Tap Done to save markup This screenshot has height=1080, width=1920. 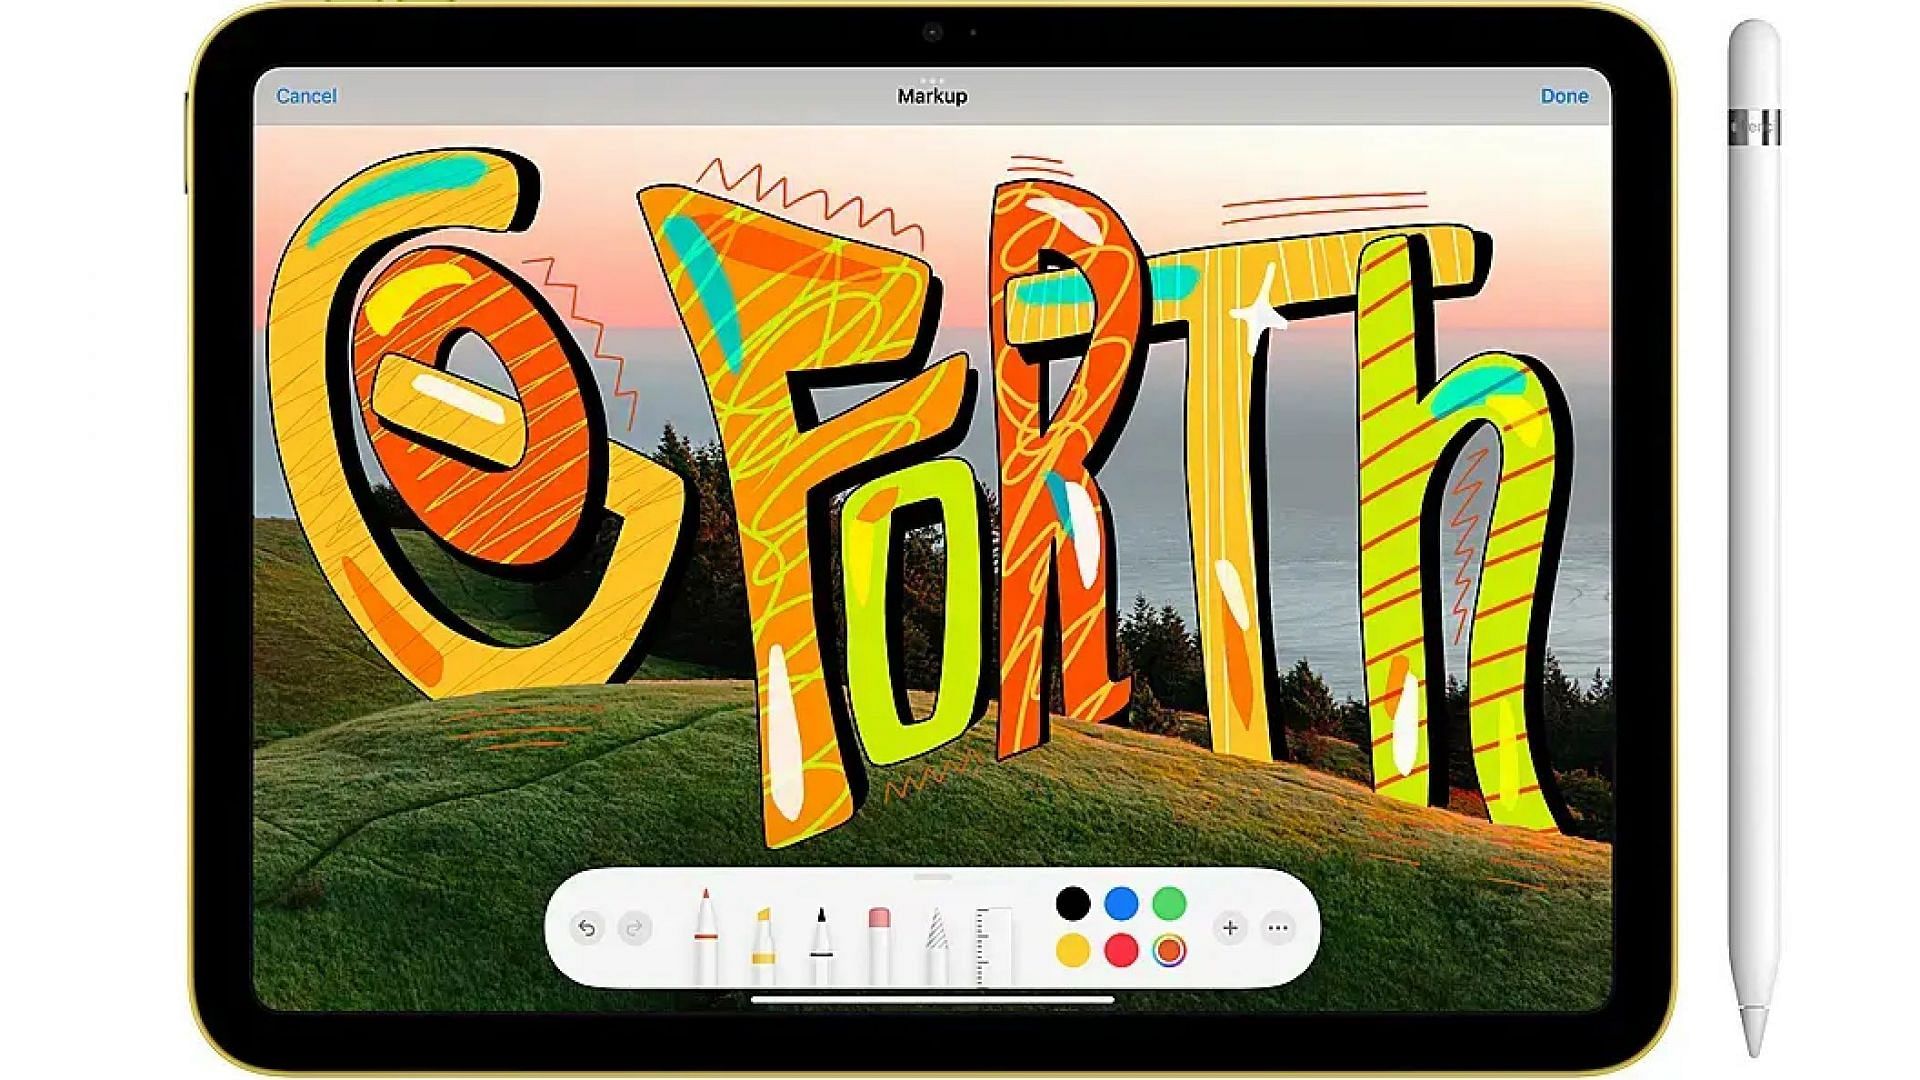click(1564, 96)
